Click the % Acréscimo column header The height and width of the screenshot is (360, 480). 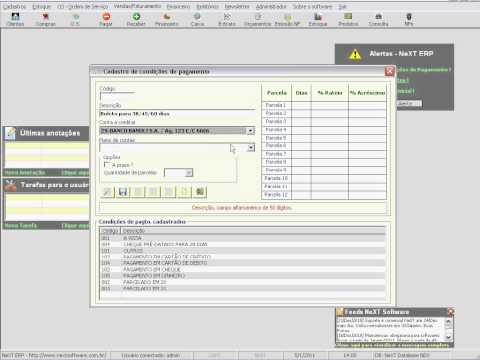click(367, 93)
